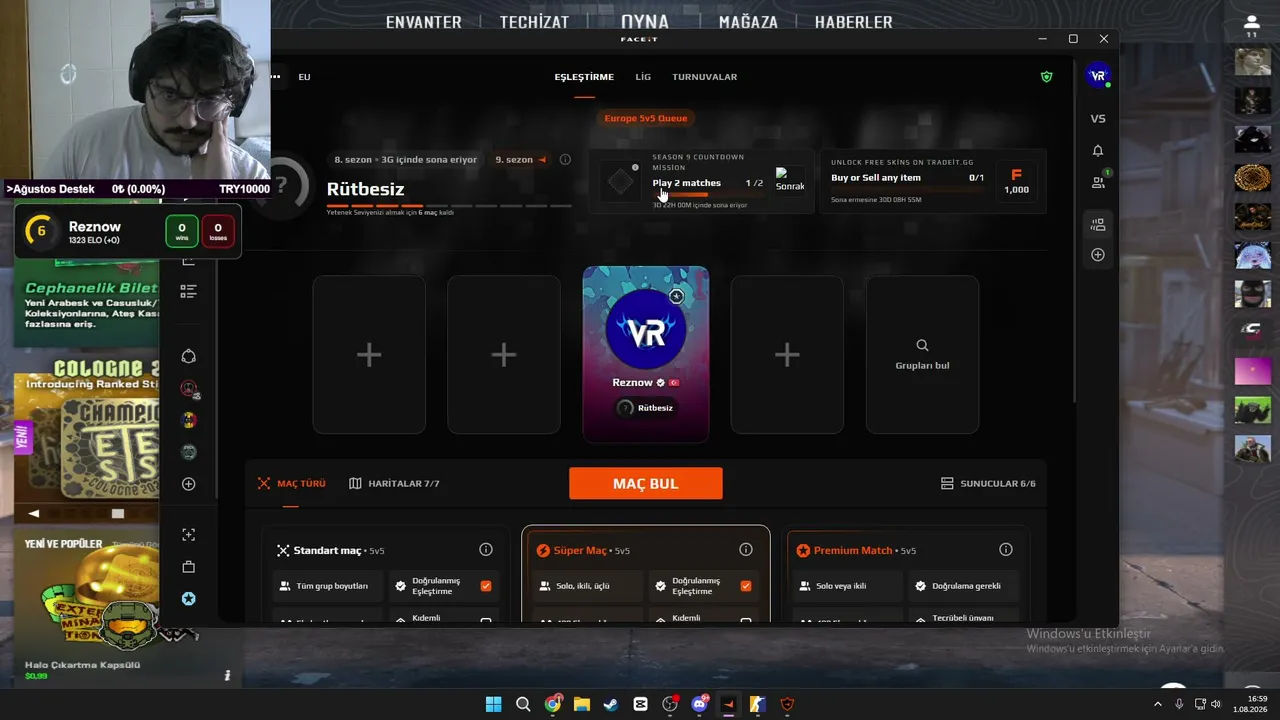Add player in first empty party slot

pyautogui.click(x=369, y=355)
